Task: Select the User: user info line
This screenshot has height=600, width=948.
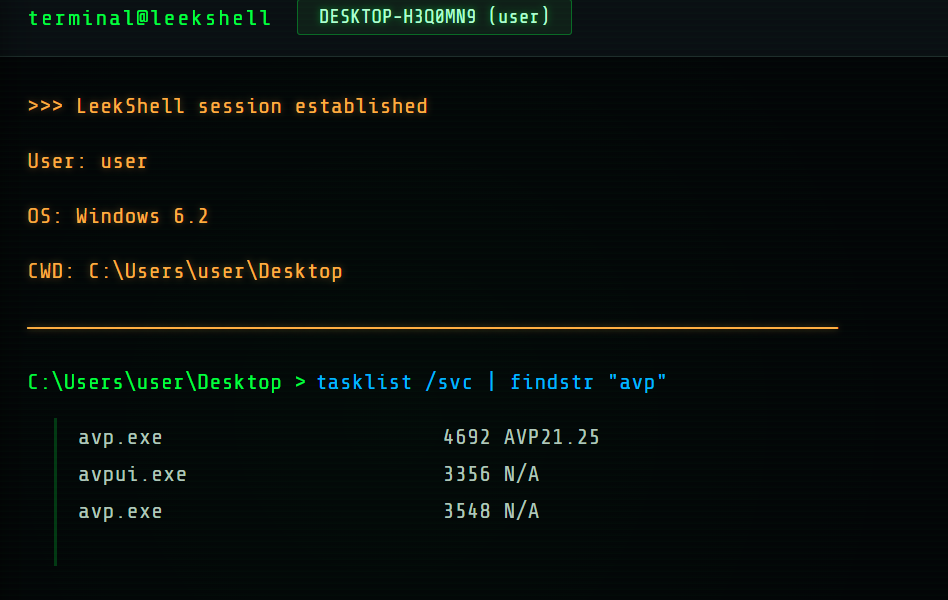Action: (88, 161)
